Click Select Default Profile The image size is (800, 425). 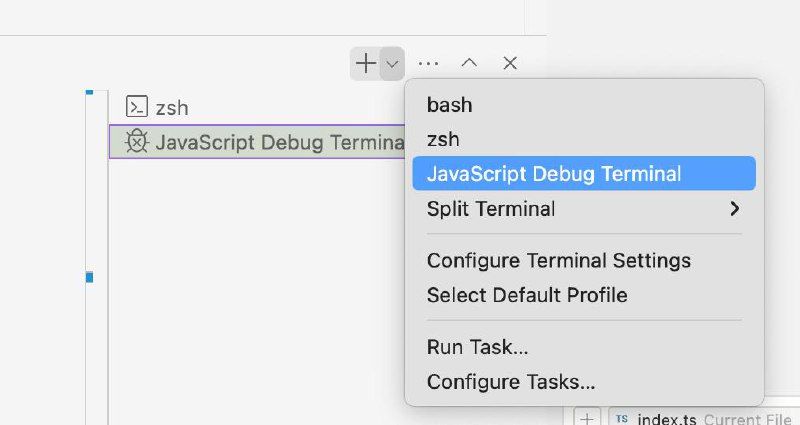point(527,295)
